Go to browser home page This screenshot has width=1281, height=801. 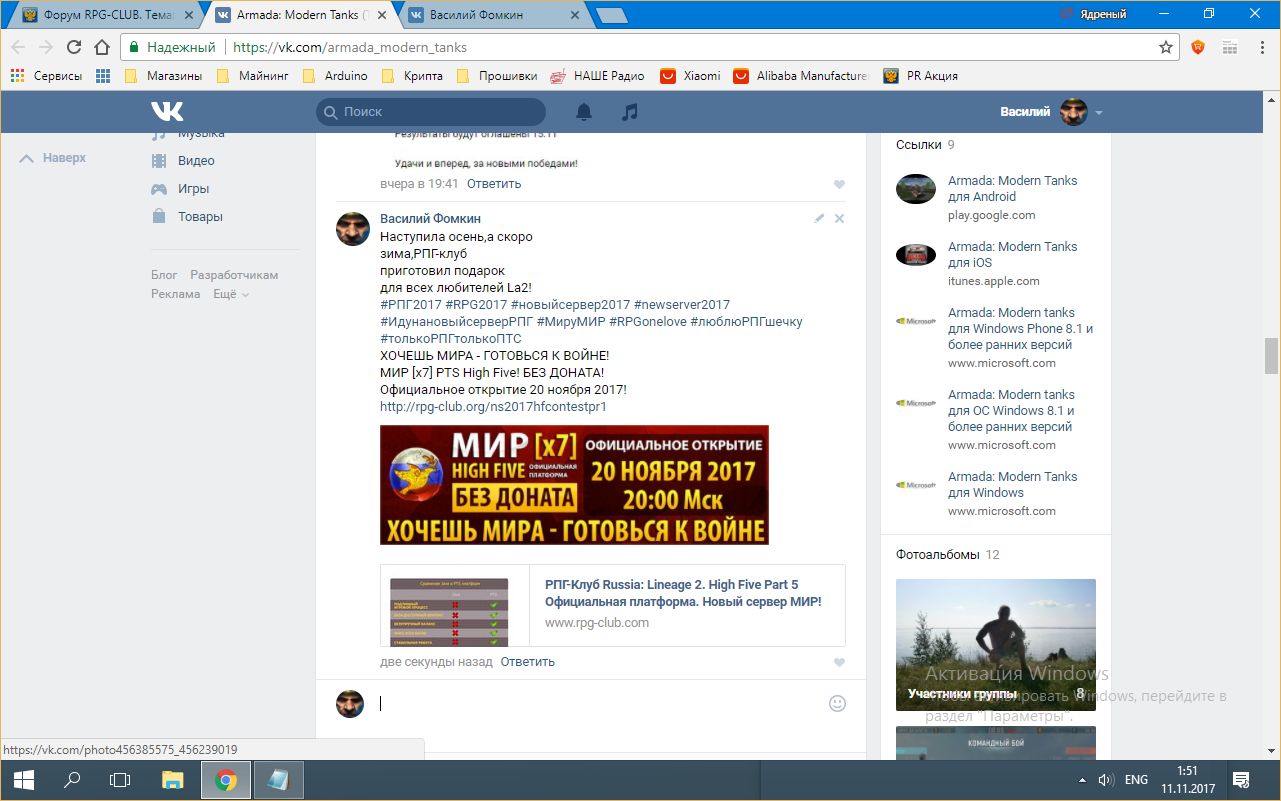(x=102, y=47)
